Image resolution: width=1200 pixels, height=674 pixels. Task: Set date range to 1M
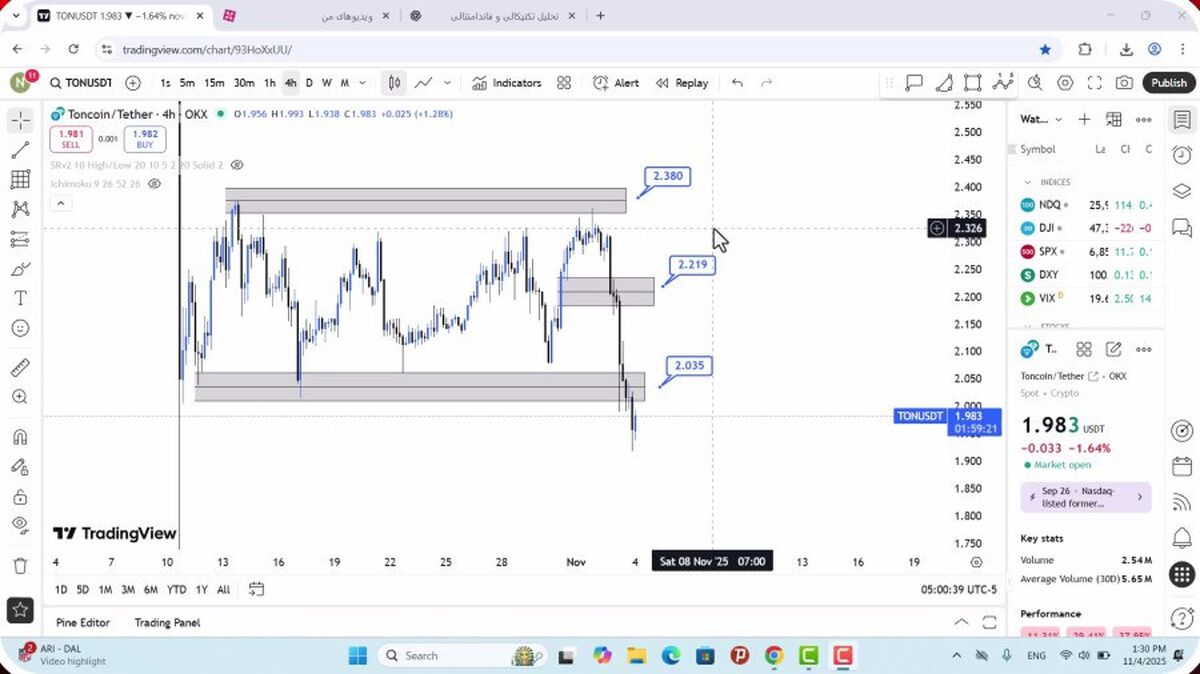(105, 589)
